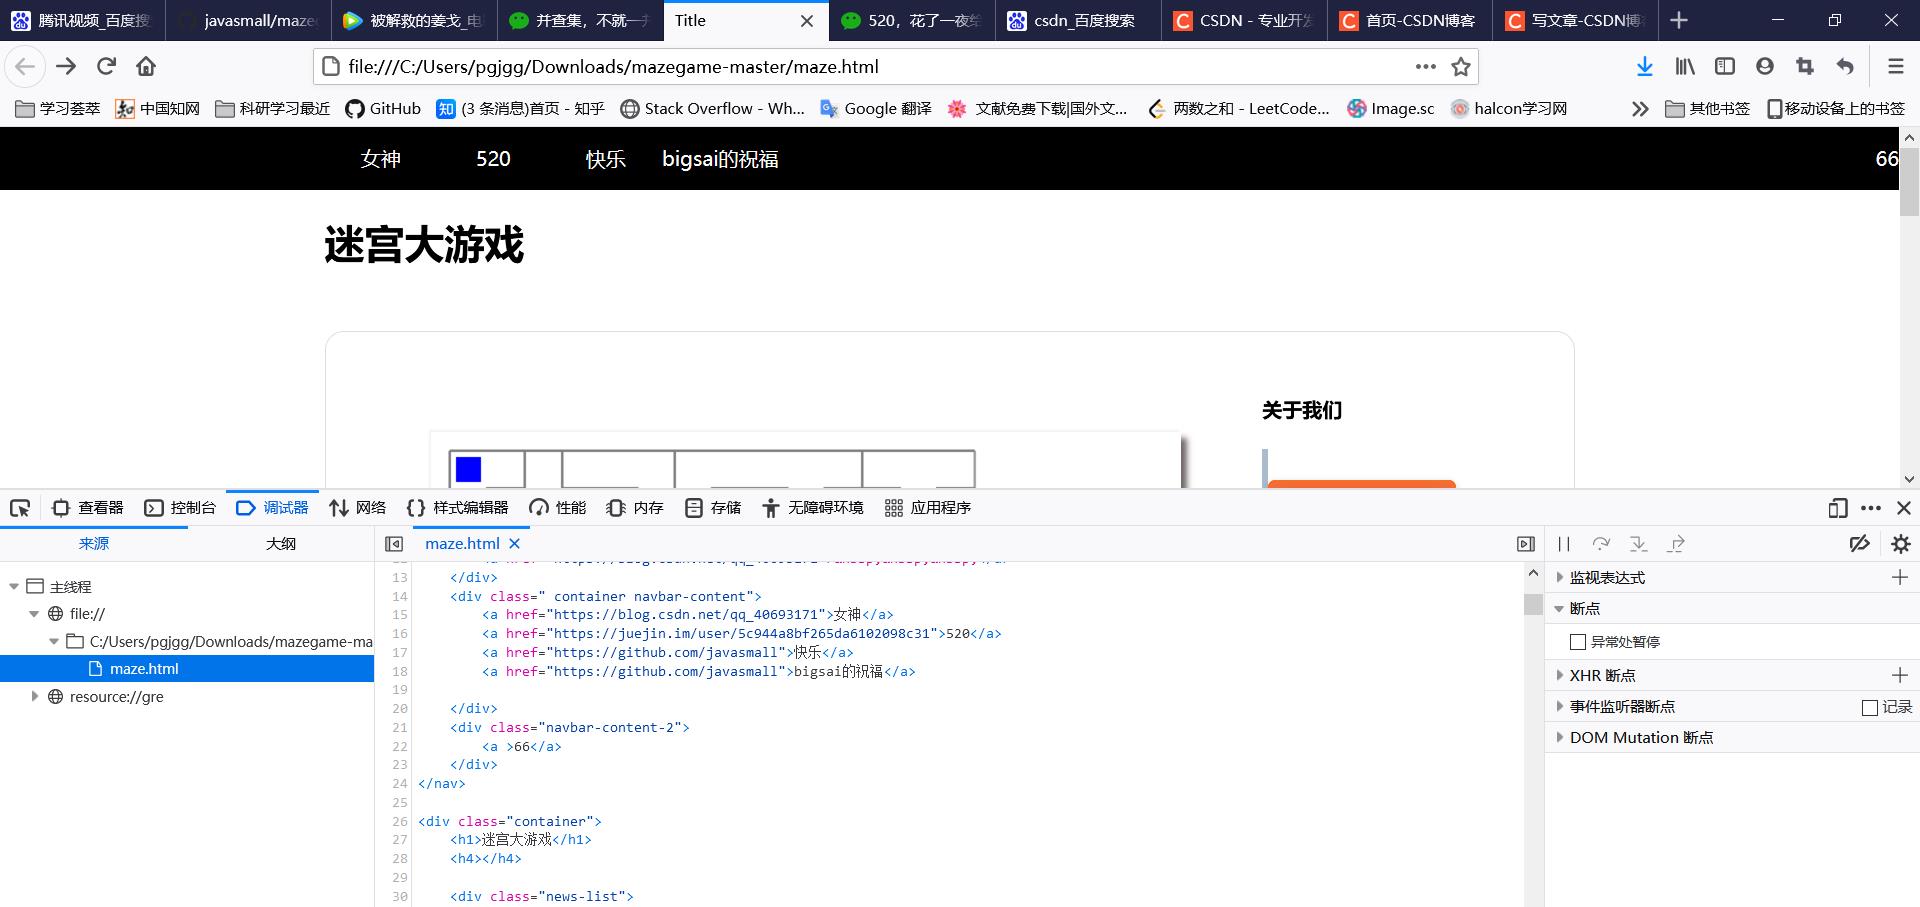
Task: Switch to the 大纲 outline tab
Action: tap(281, 544)
